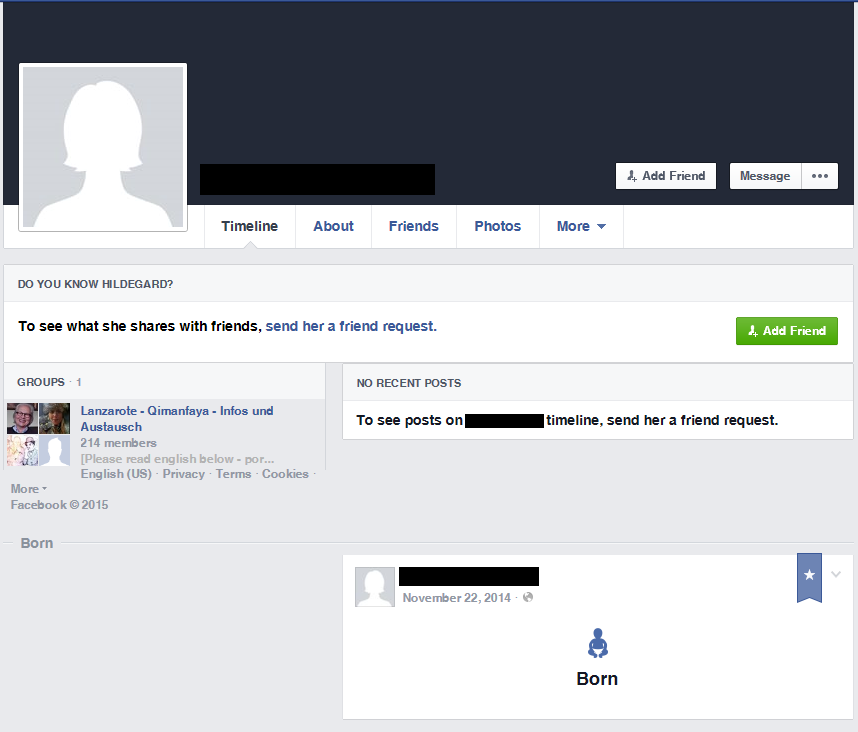The width and height of the screenshot is (858, 732).
Task: Follow the 'send her a friend request' link
Action: [351, 326]
